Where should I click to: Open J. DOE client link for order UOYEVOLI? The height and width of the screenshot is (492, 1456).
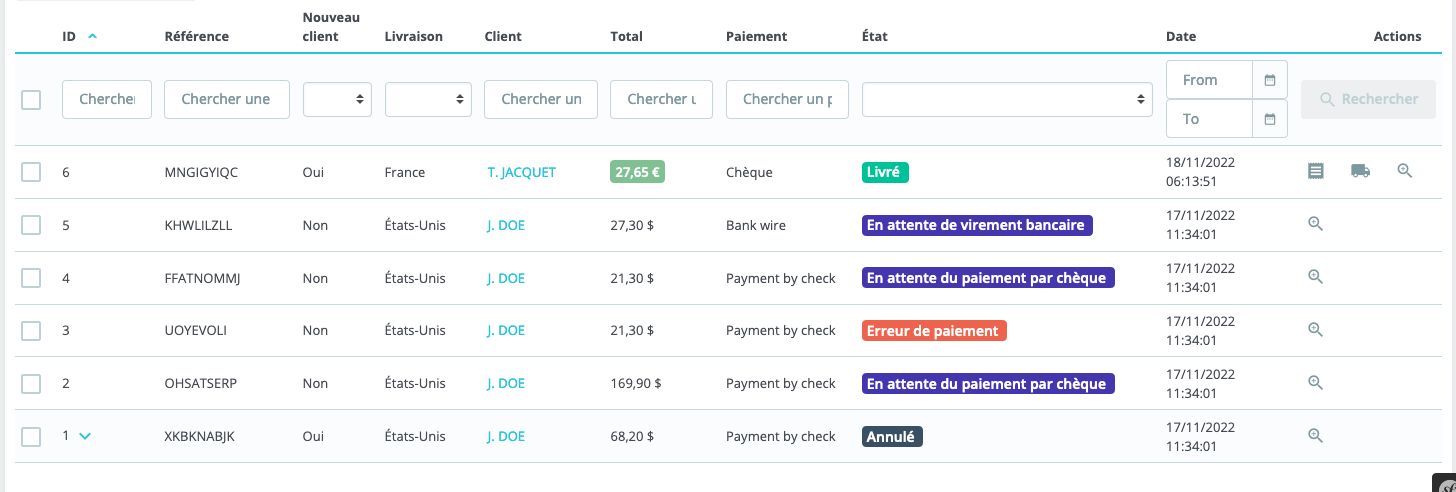pos(506,330)
